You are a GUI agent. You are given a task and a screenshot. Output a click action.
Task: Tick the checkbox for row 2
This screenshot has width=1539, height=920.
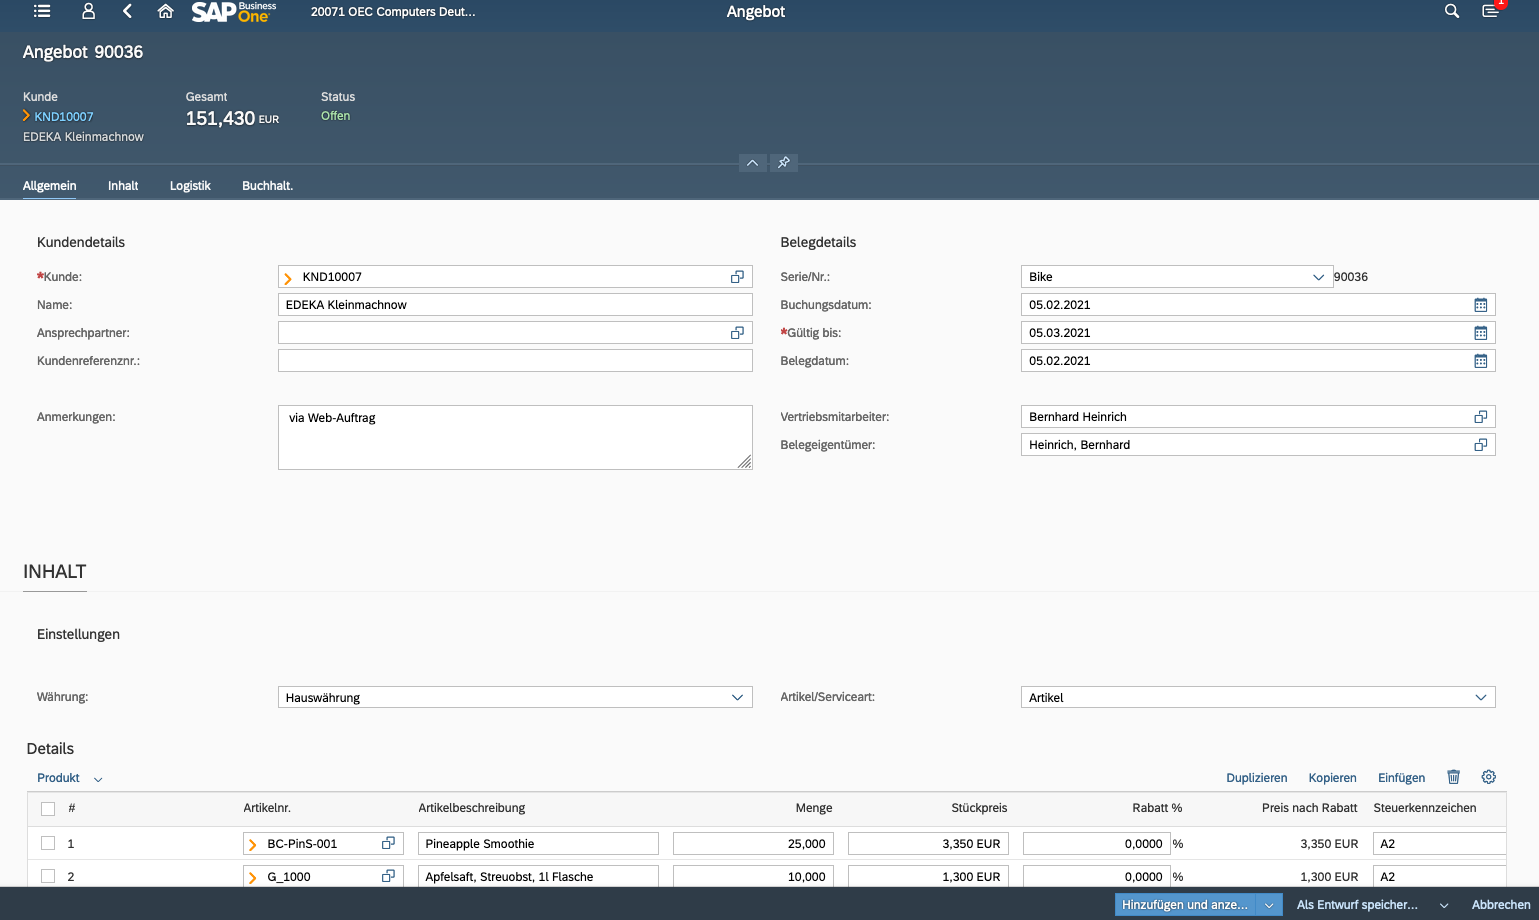click(x=48, y=876)
